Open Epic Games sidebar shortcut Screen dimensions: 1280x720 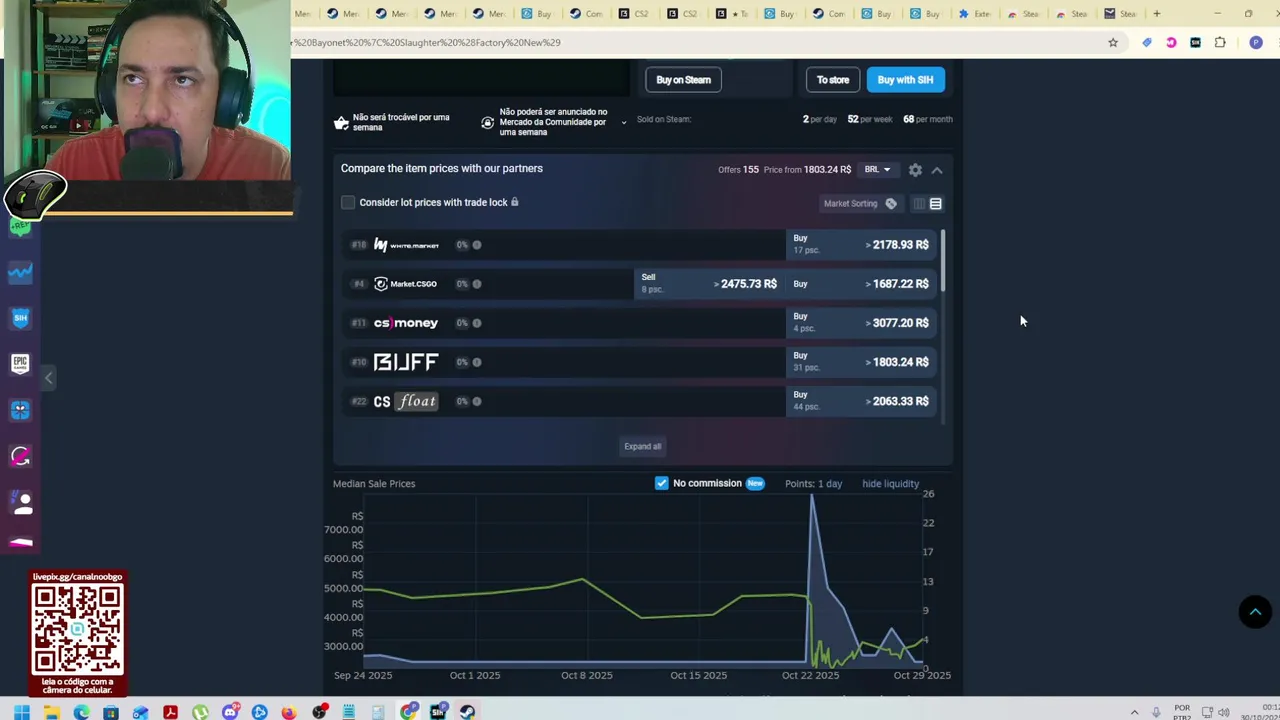pyautogui.click(x=21, y=363)
